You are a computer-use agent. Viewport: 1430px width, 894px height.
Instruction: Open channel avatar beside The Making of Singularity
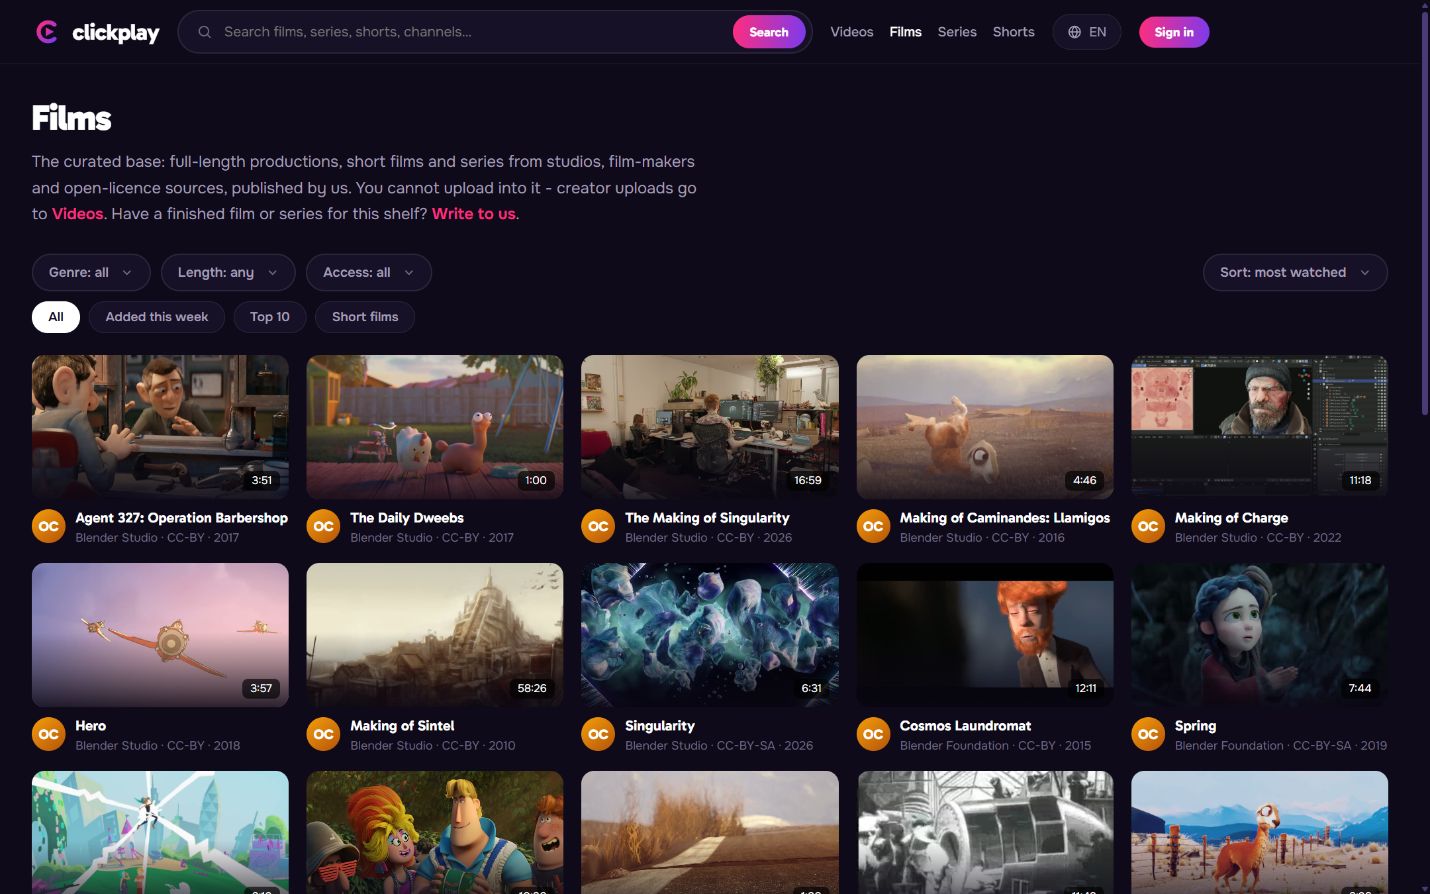pyautogui.click(x=598, y=526)
